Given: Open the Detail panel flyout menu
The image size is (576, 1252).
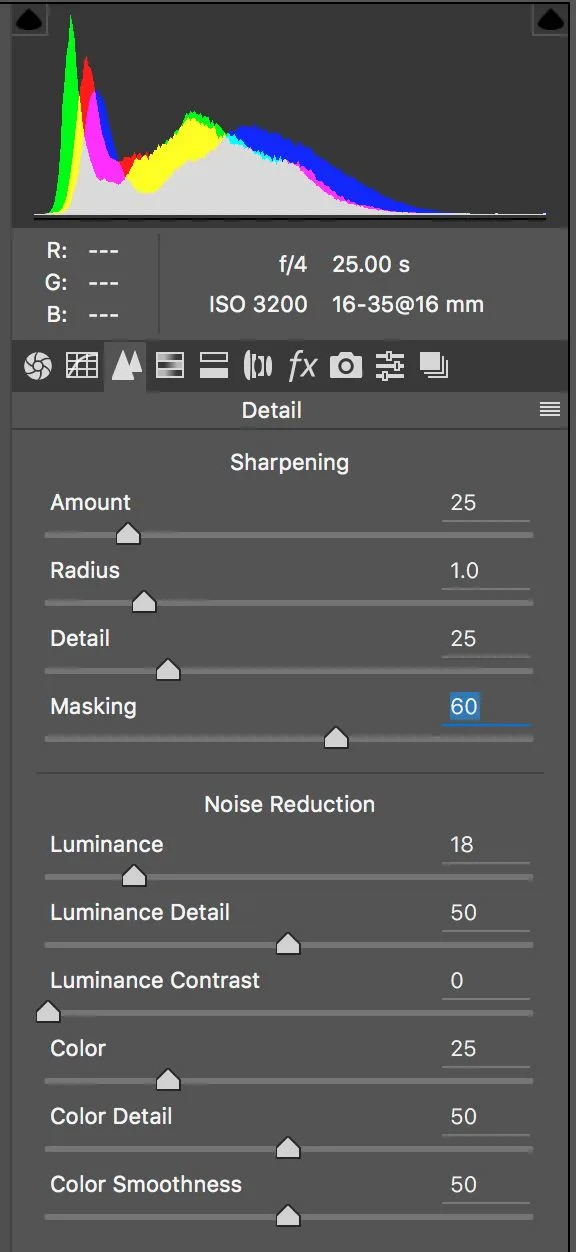Looking at the screenshot, I should coord(550,410).
